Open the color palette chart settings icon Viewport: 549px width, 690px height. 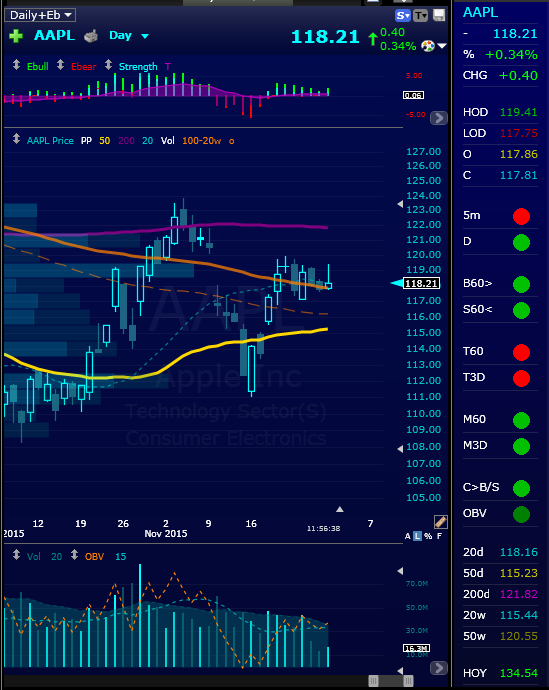pyautogui.click(x=428, y=45)
